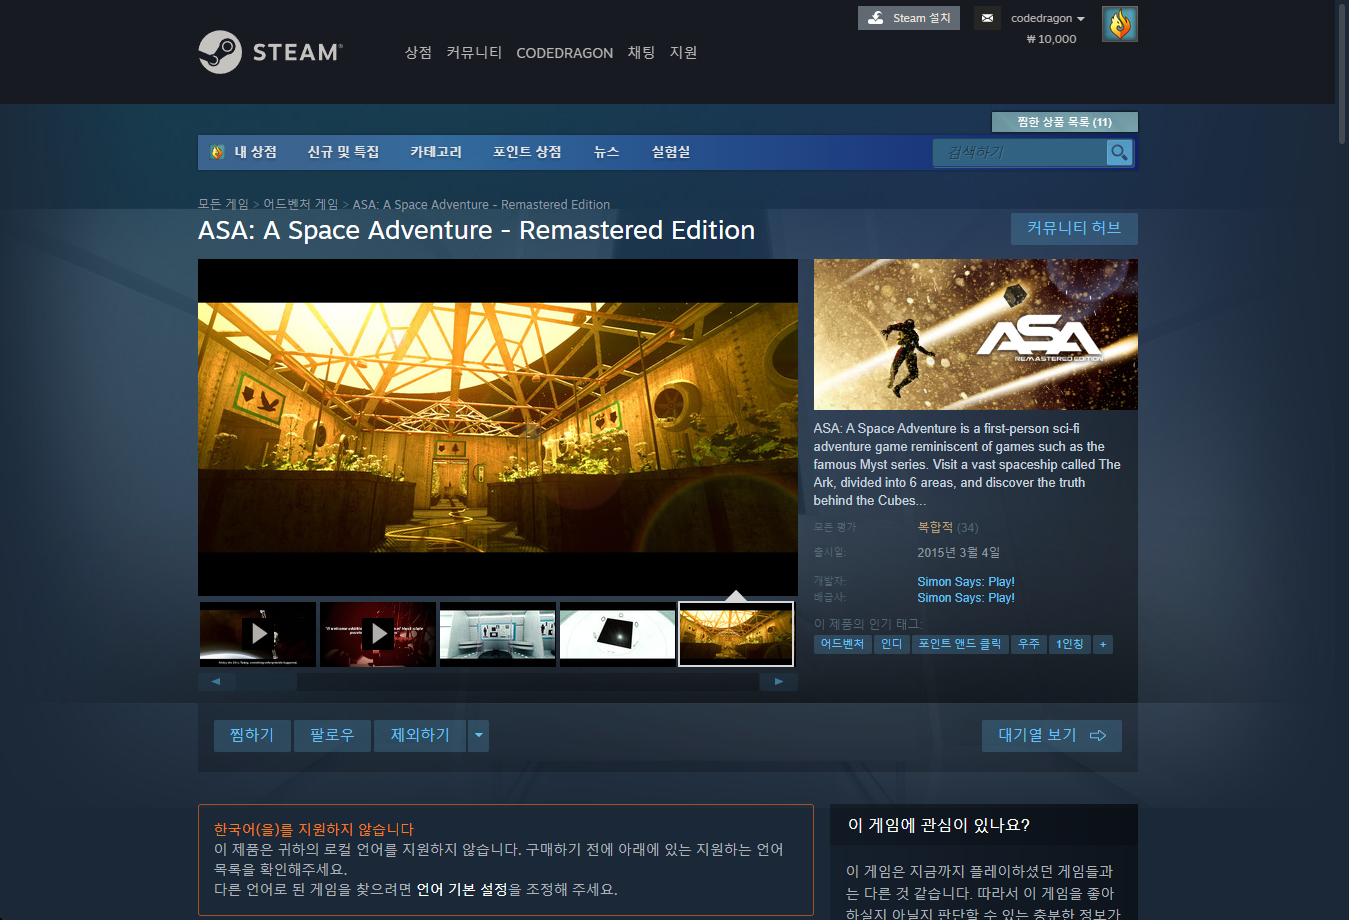This screenshot has height=920, width=1349.
Task: Click the ASA Remastered Edition breadcrumb link
Action: click(481, 204)
